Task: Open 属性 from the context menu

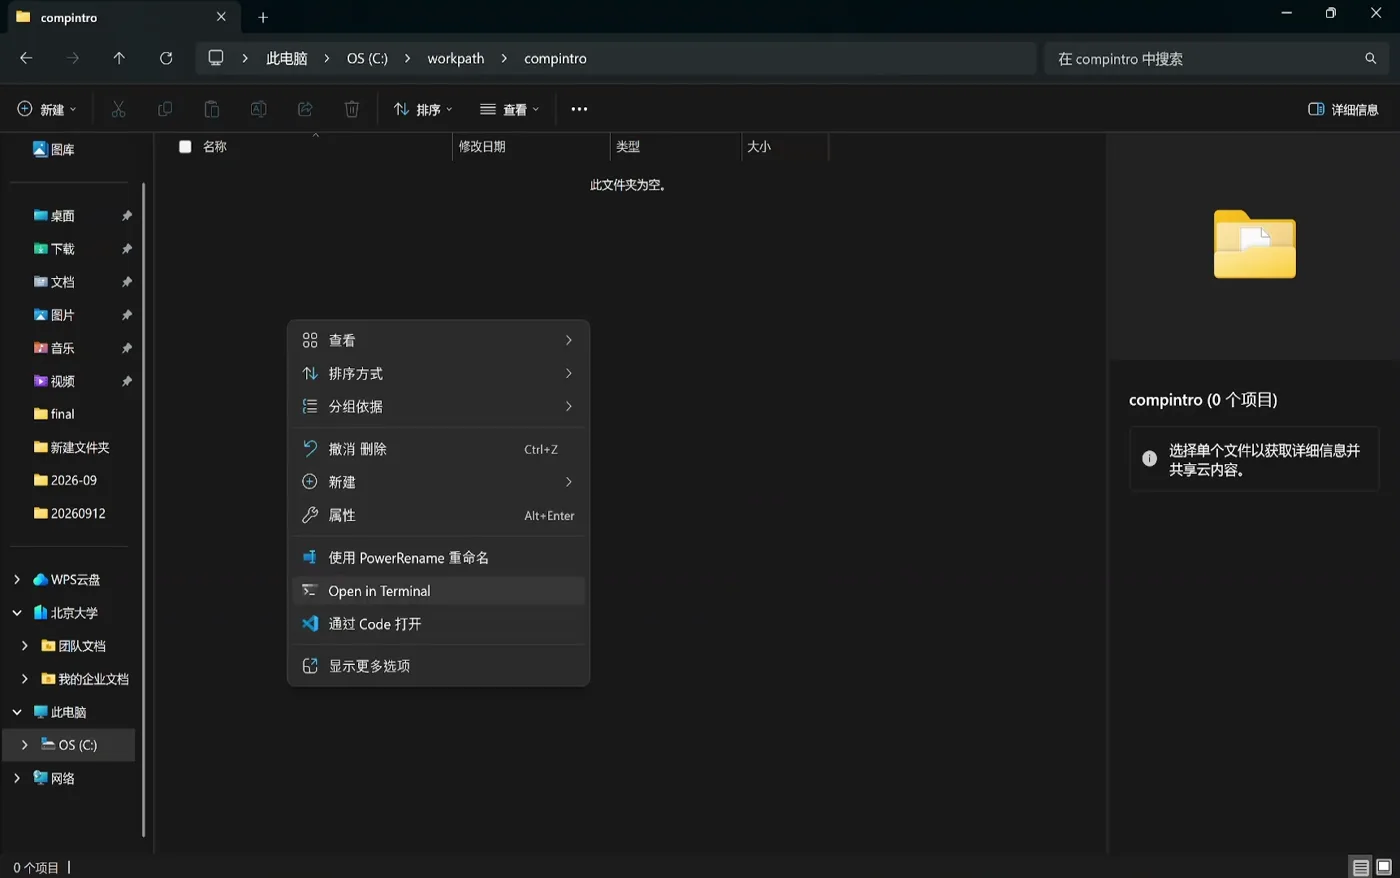Action: tap(438, 515)
